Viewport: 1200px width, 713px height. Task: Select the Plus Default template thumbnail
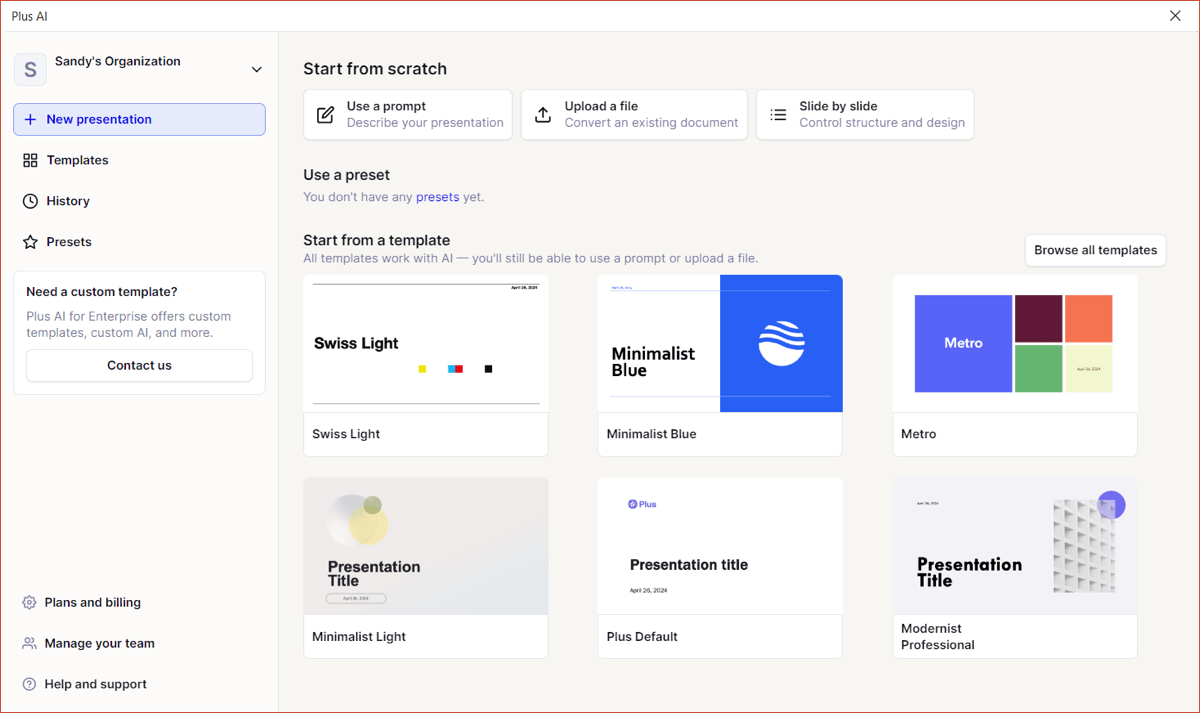720,546
